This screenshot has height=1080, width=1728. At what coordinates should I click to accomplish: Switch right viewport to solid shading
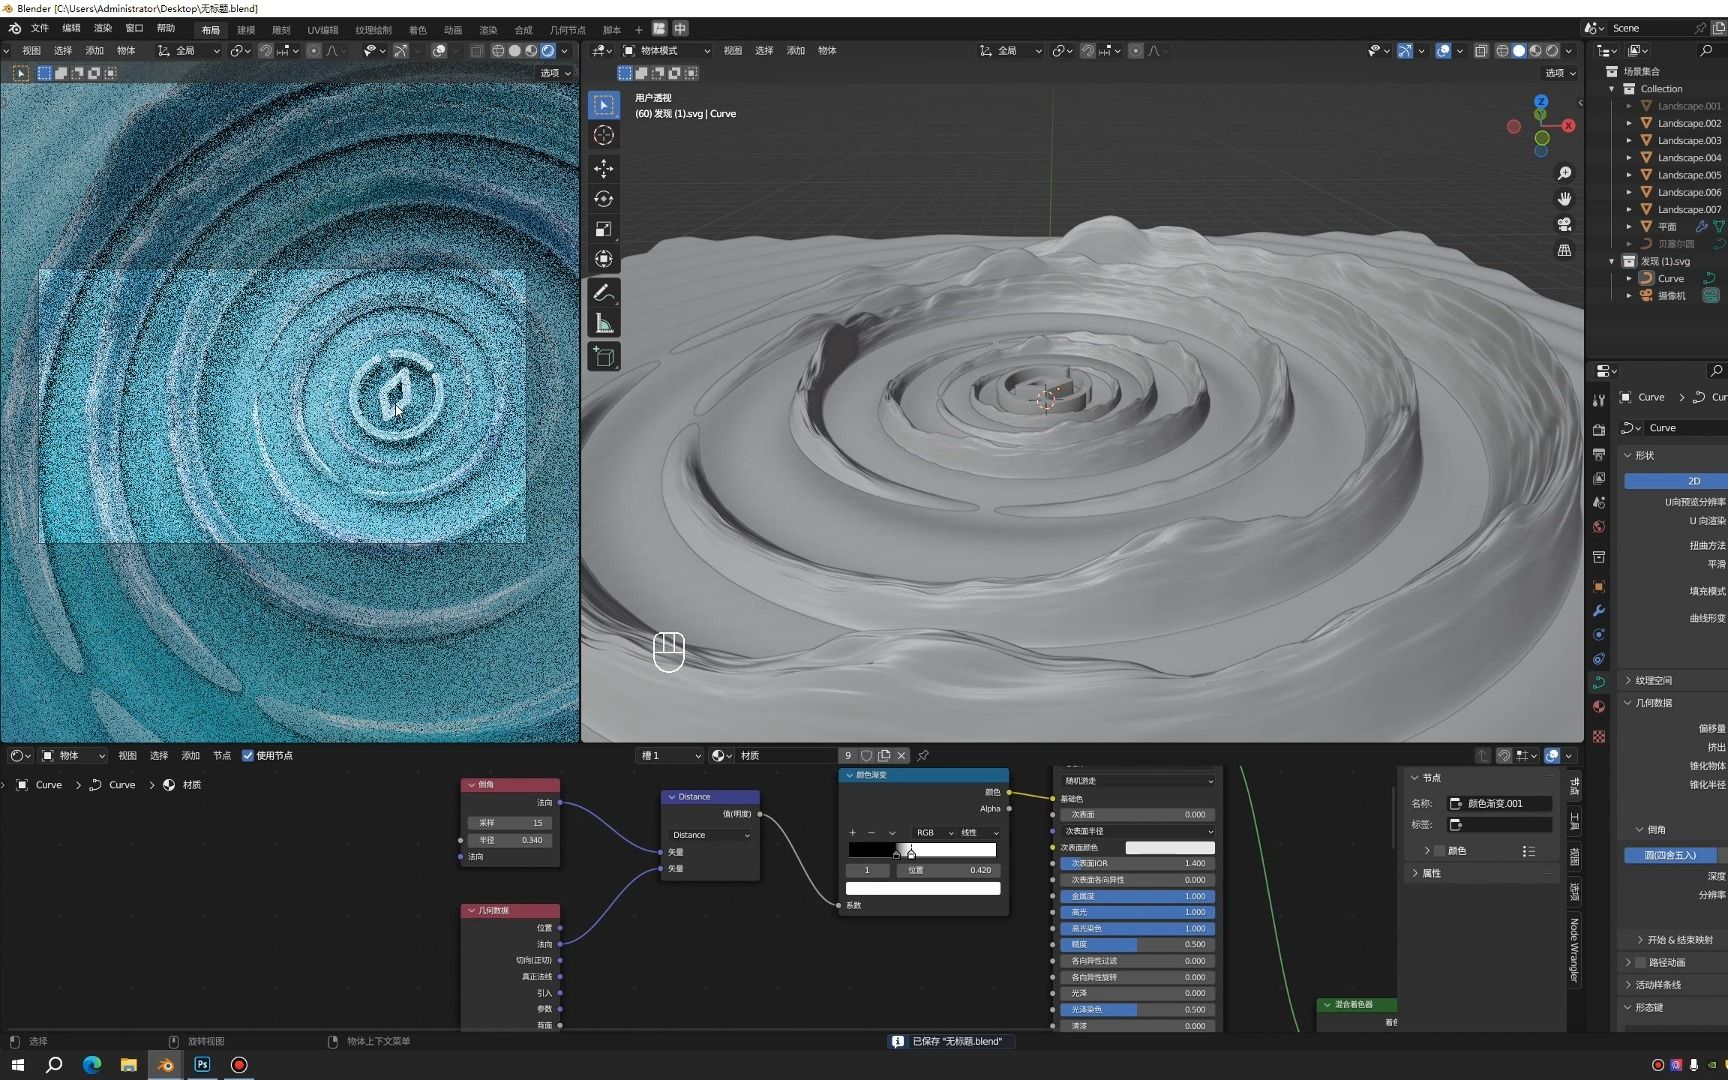(1519, 51)
